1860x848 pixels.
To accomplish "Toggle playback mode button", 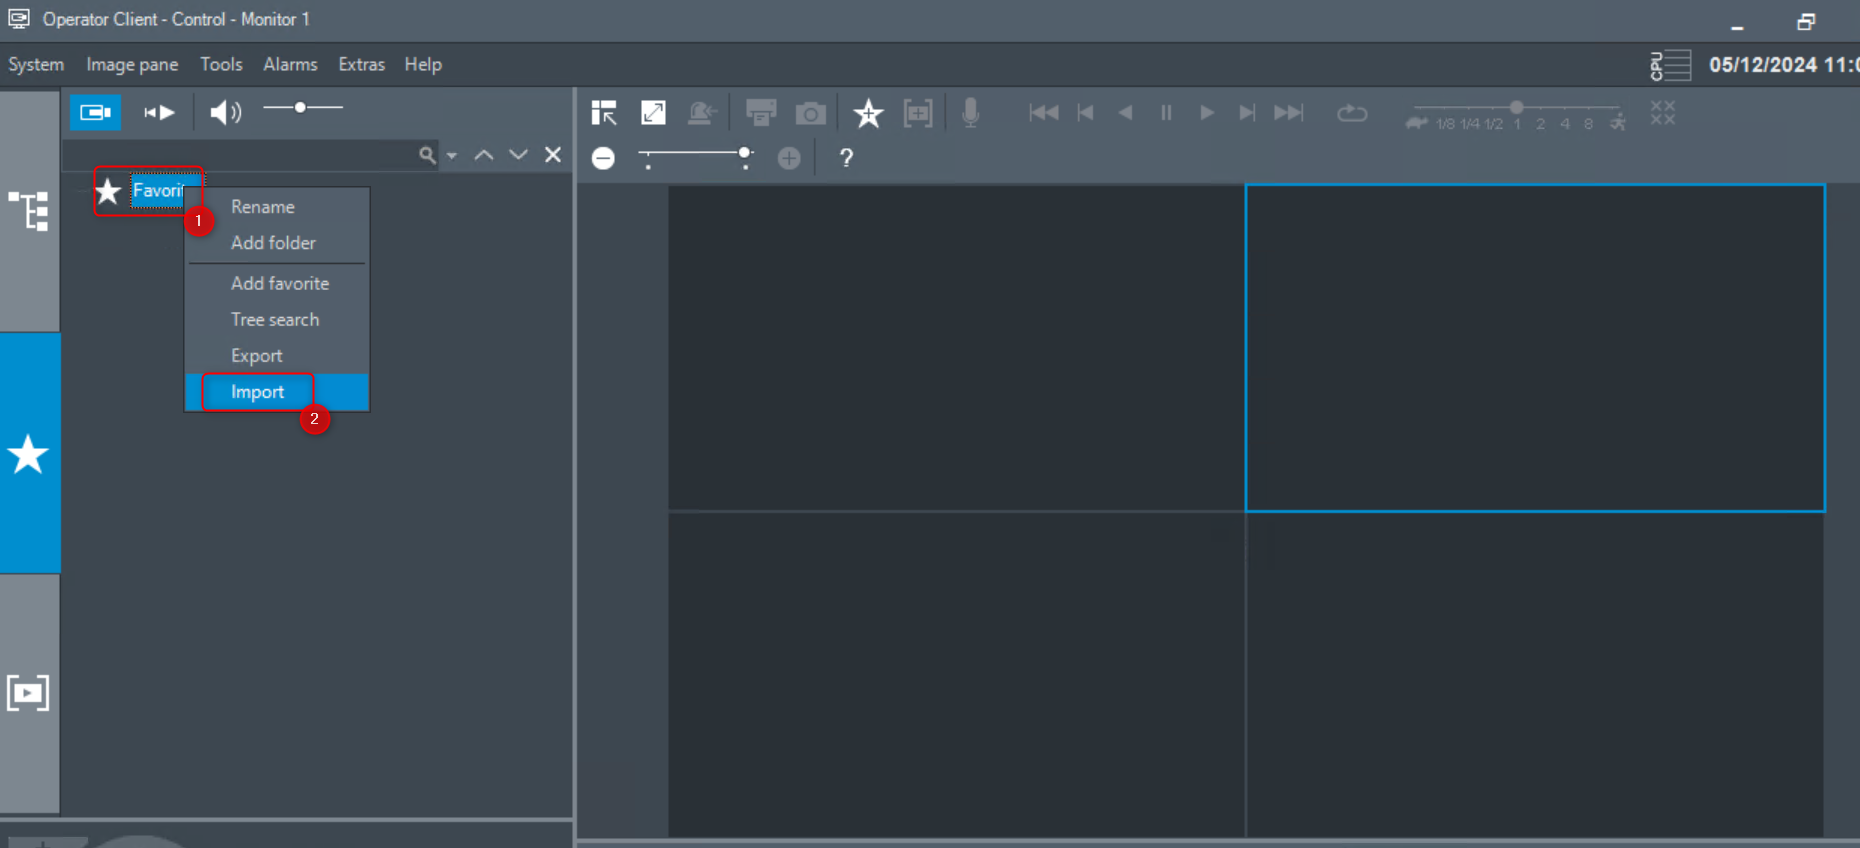I will pos(159,112).
